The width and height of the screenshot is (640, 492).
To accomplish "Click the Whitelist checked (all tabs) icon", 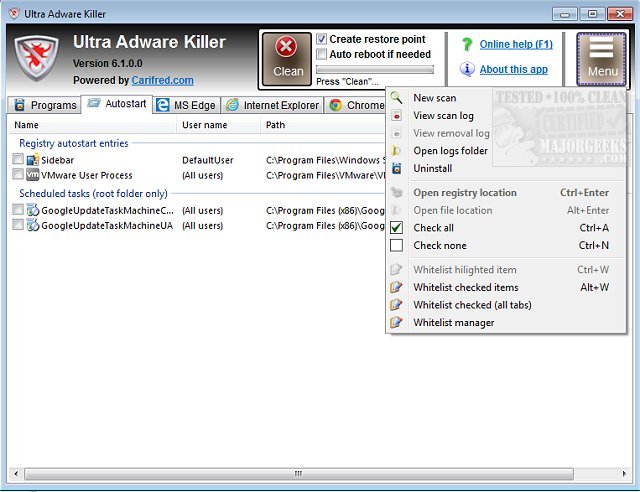I will (x=396, y=305).
